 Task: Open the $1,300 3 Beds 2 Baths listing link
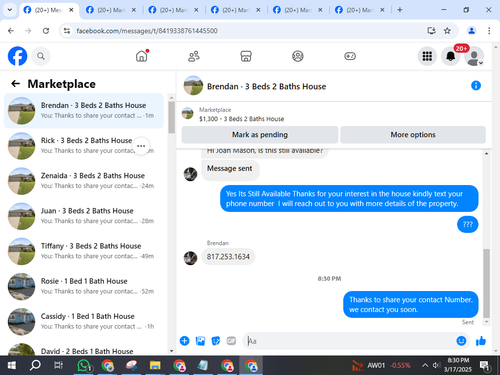pos(242,119)
